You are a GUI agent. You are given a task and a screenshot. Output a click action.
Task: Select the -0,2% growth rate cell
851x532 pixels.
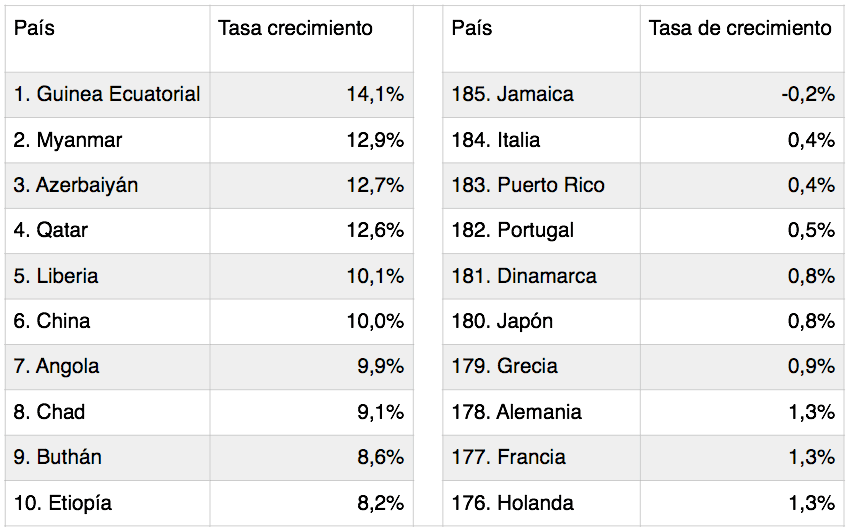742,95
